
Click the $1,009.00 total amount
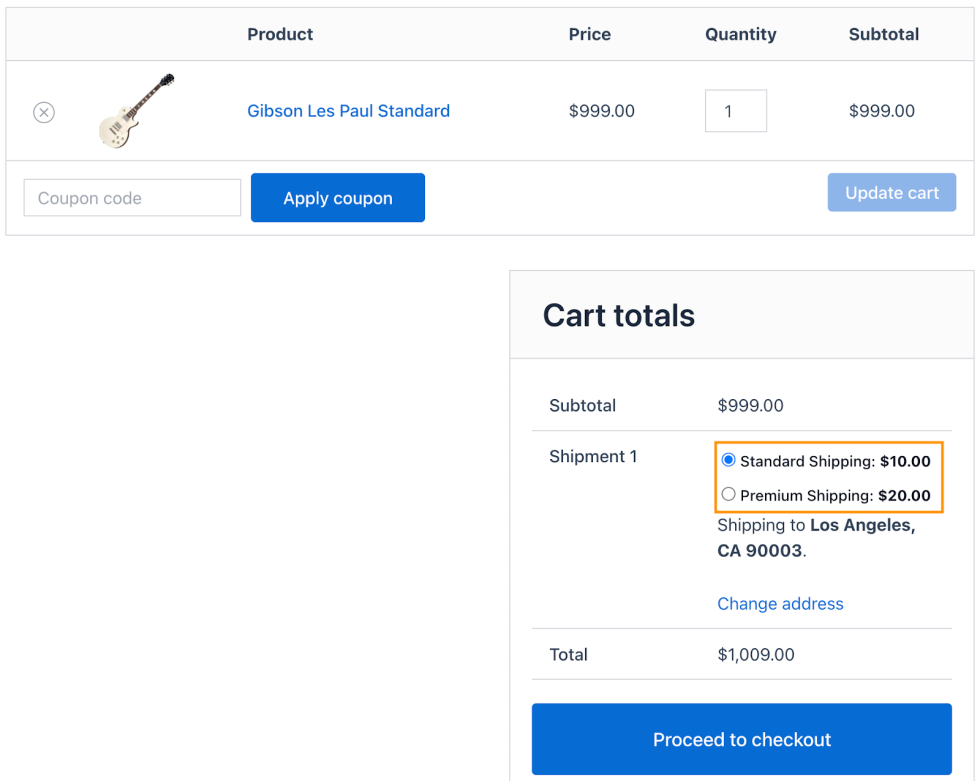(756, 655)
